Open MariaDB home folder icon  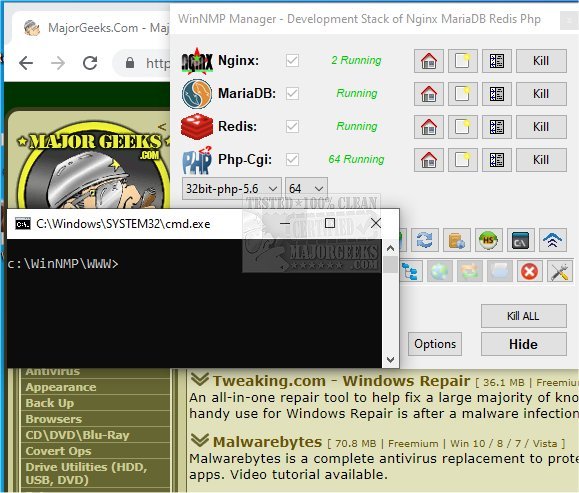[428, 94]
